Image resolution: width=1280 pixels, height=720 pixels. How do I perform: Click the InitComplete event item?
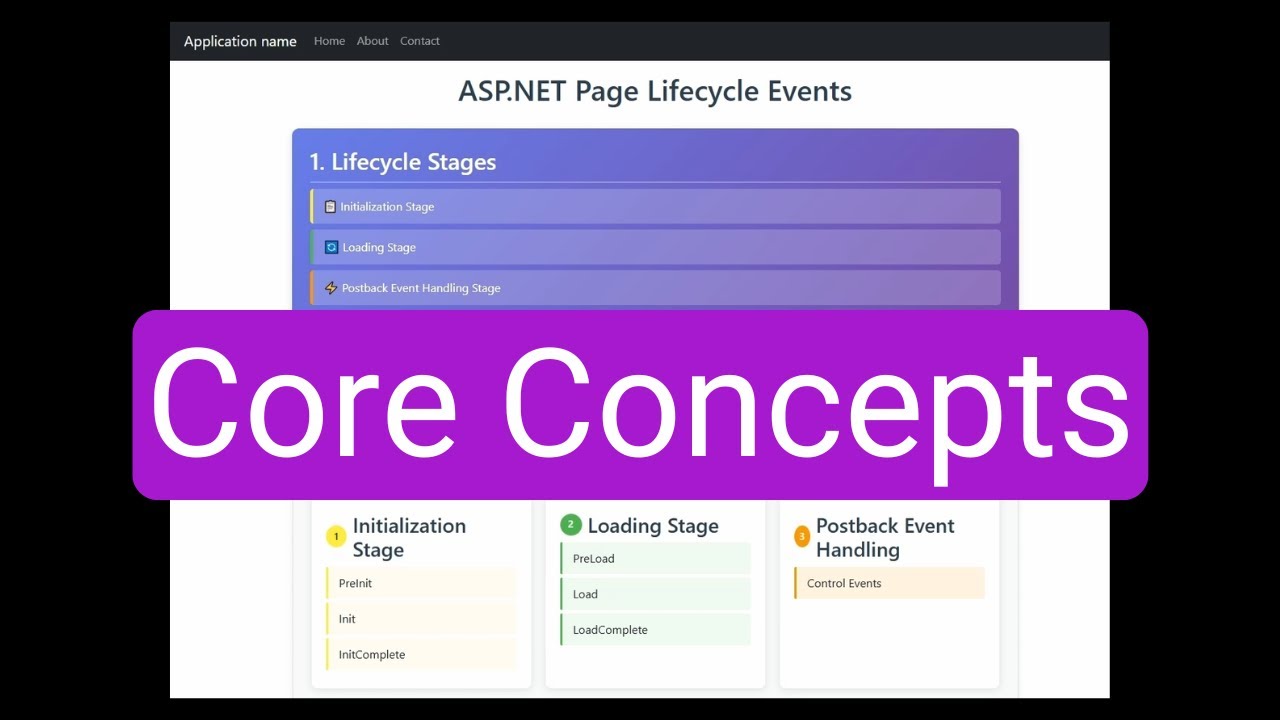(x=421, y=655)
